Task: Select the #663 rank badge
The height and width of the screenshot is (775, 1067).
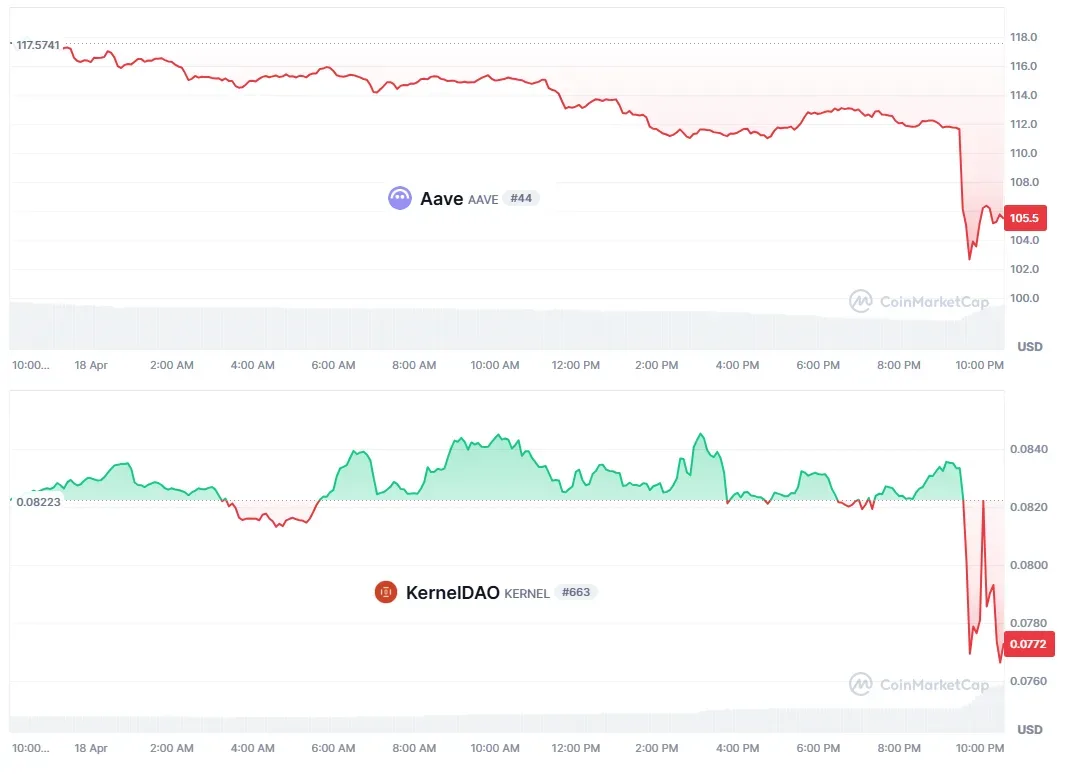Action: coord(576,592)
